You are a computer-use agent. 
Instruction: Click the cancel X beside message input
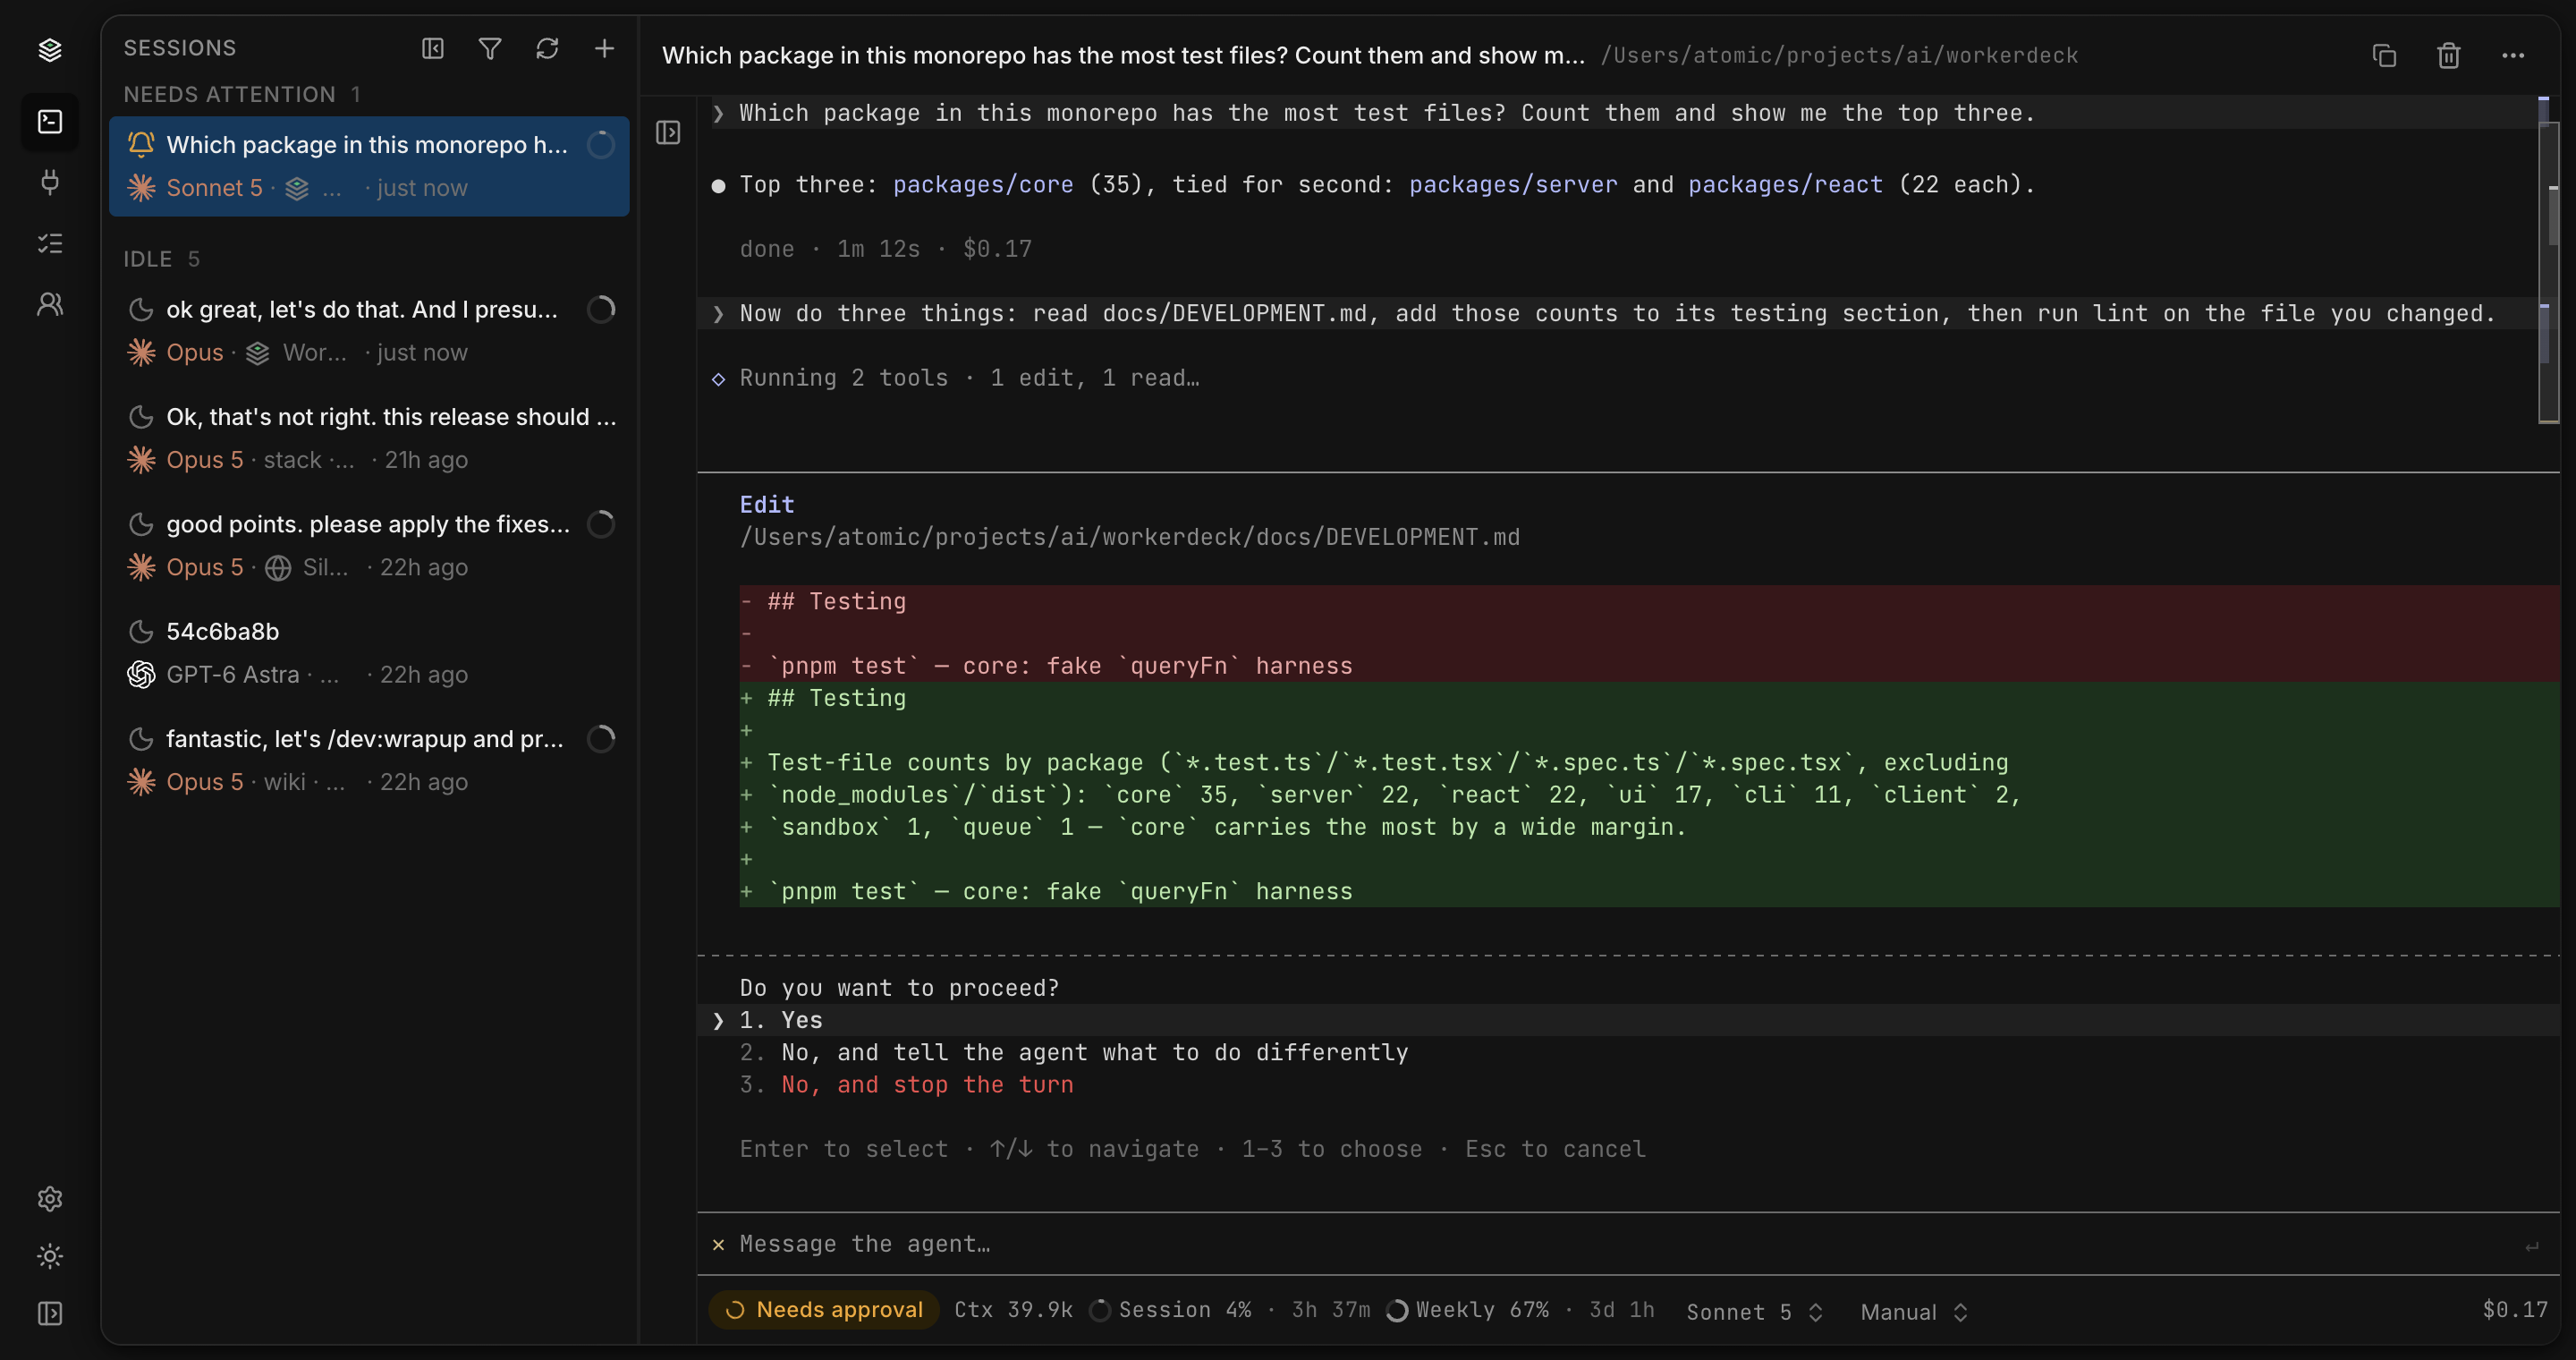[x=718, y=1244]
